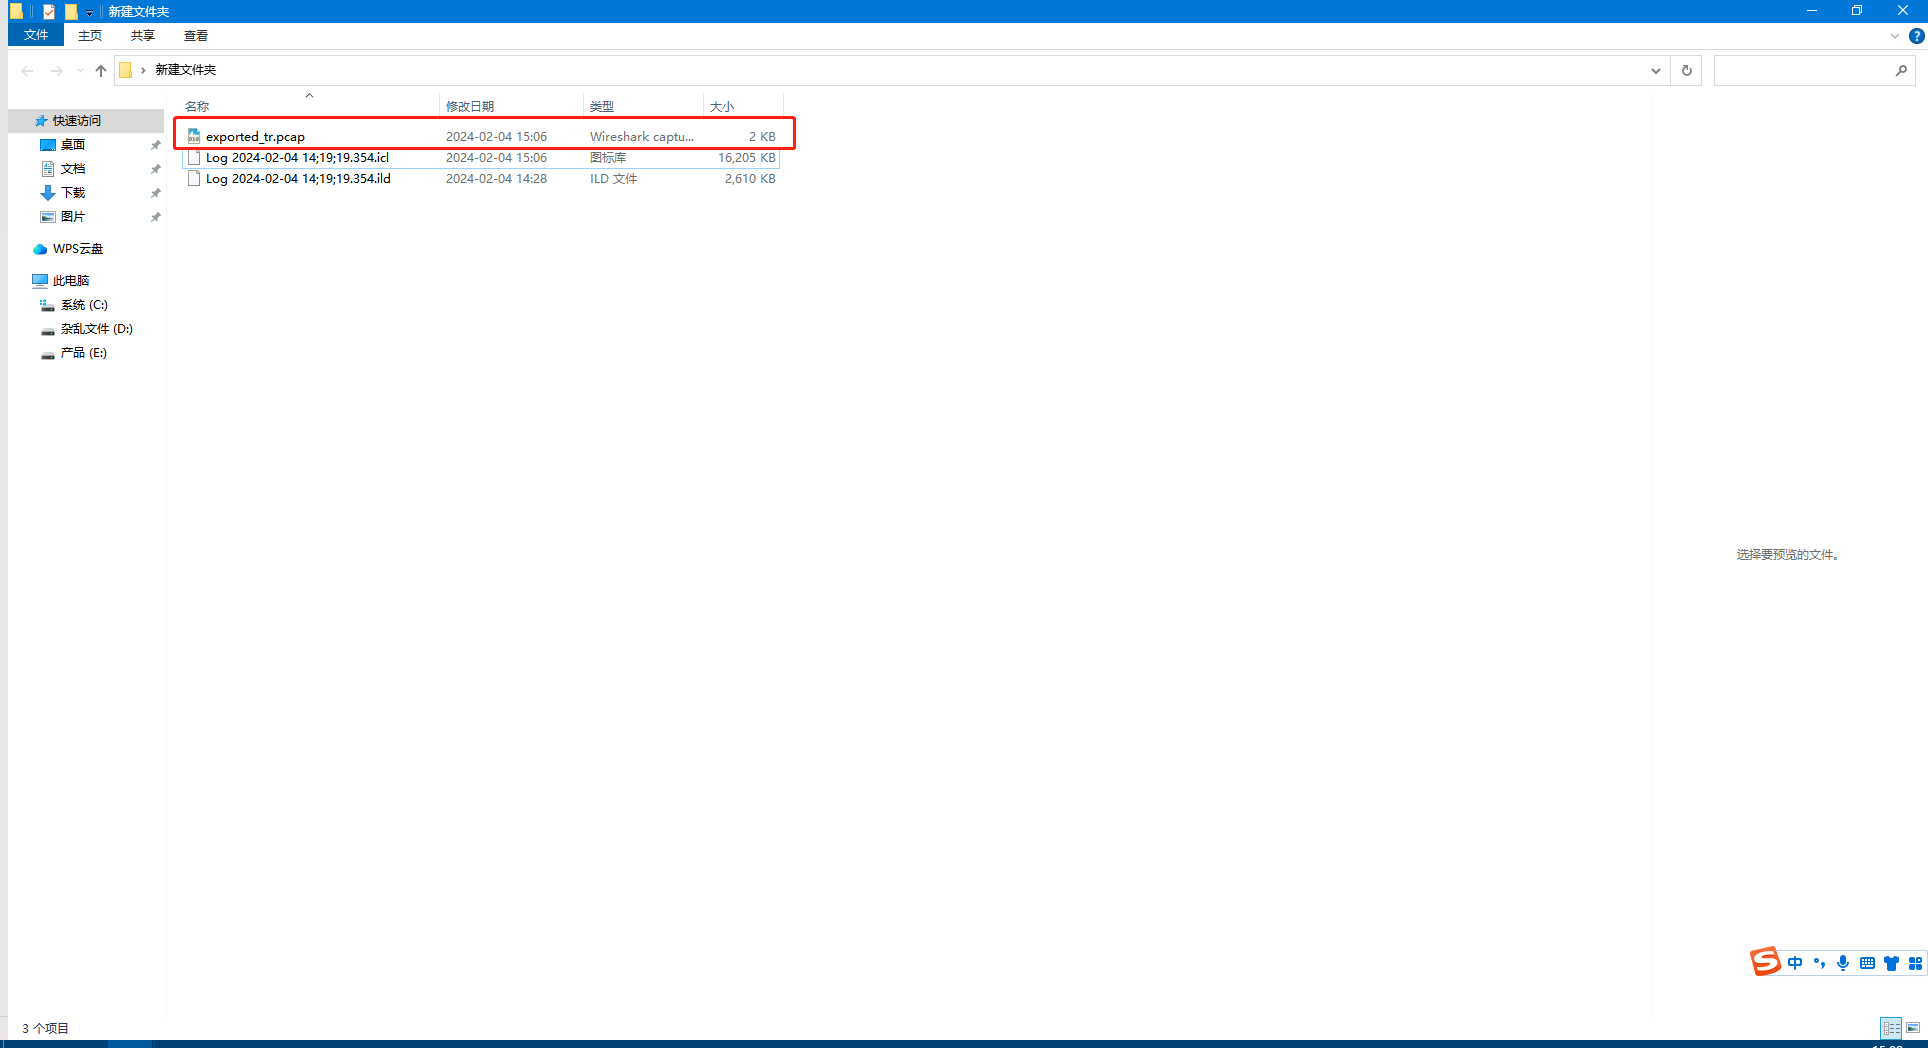Click the WPS云盘 cloud icon

coord(40,249)
